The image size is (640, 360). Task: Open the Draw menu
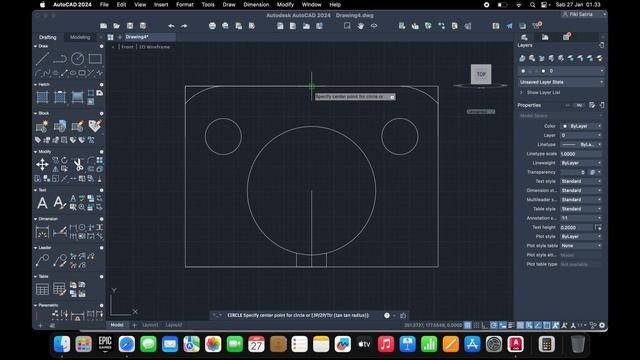[229, 4]
